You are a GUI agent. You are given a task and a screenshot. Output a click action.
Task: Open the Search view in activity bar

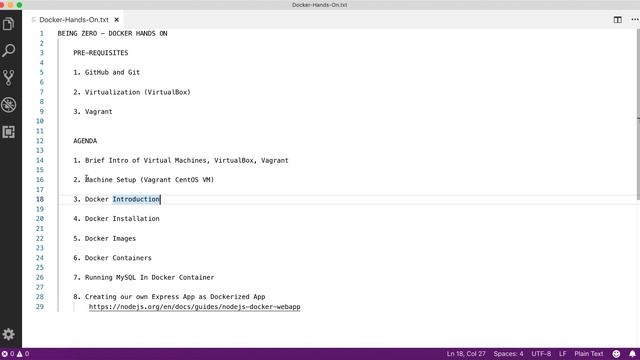point(9,51)
